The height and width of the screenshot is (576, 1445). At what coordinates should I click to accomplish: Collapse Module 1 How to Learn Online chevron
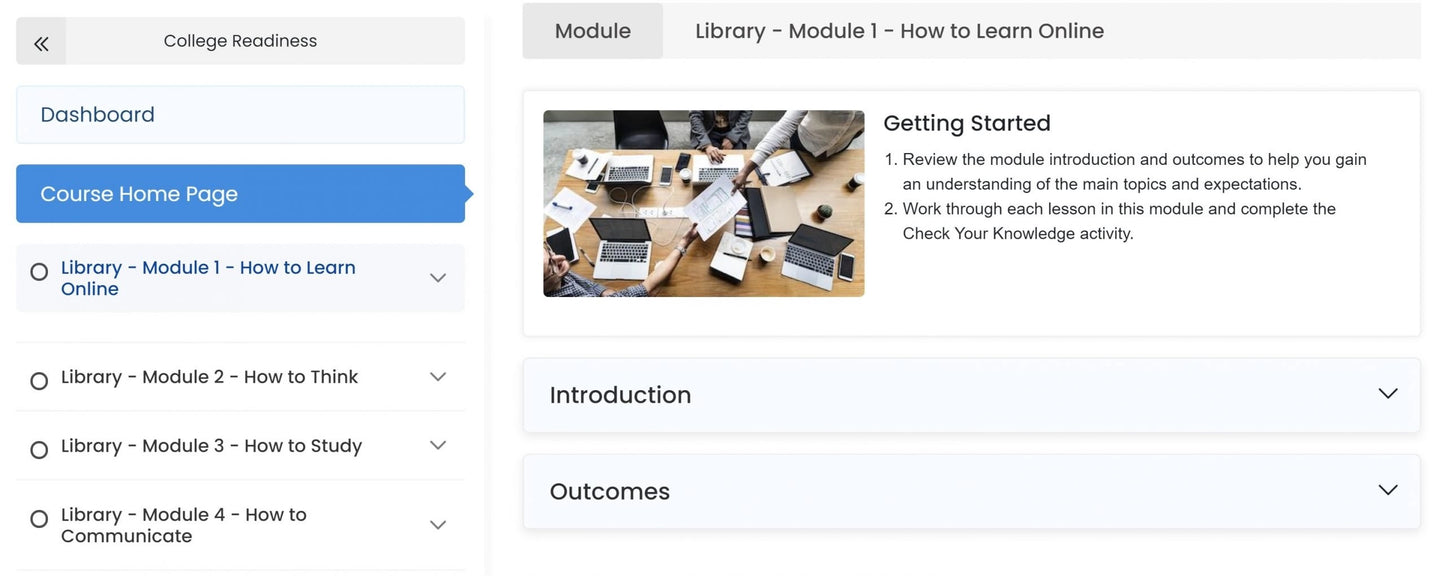pyautogui.click(x=437, y=278)
